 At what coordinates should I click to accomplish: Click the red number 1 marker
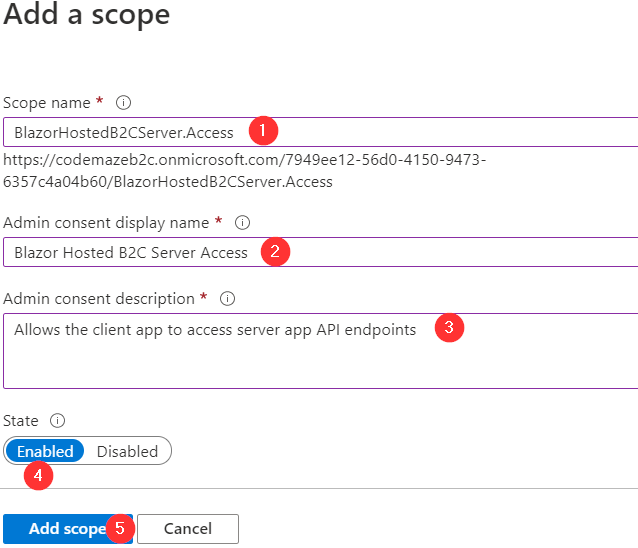[x=263, y=131]
